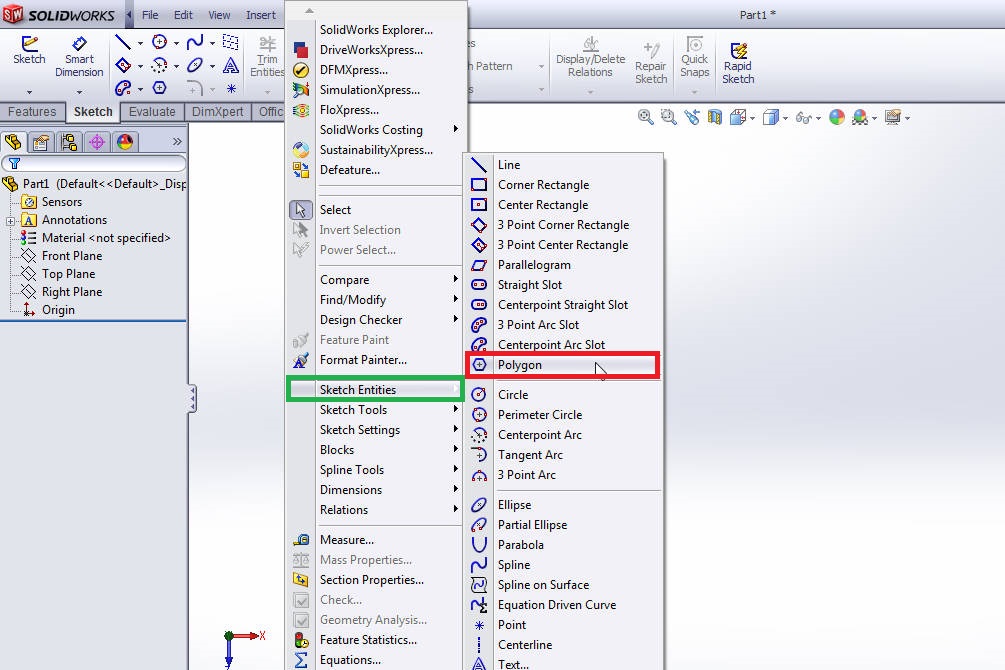Choose the Text tool in the Sketch ribbon
Screen dimensions: 1005x670
pos(231,65)
